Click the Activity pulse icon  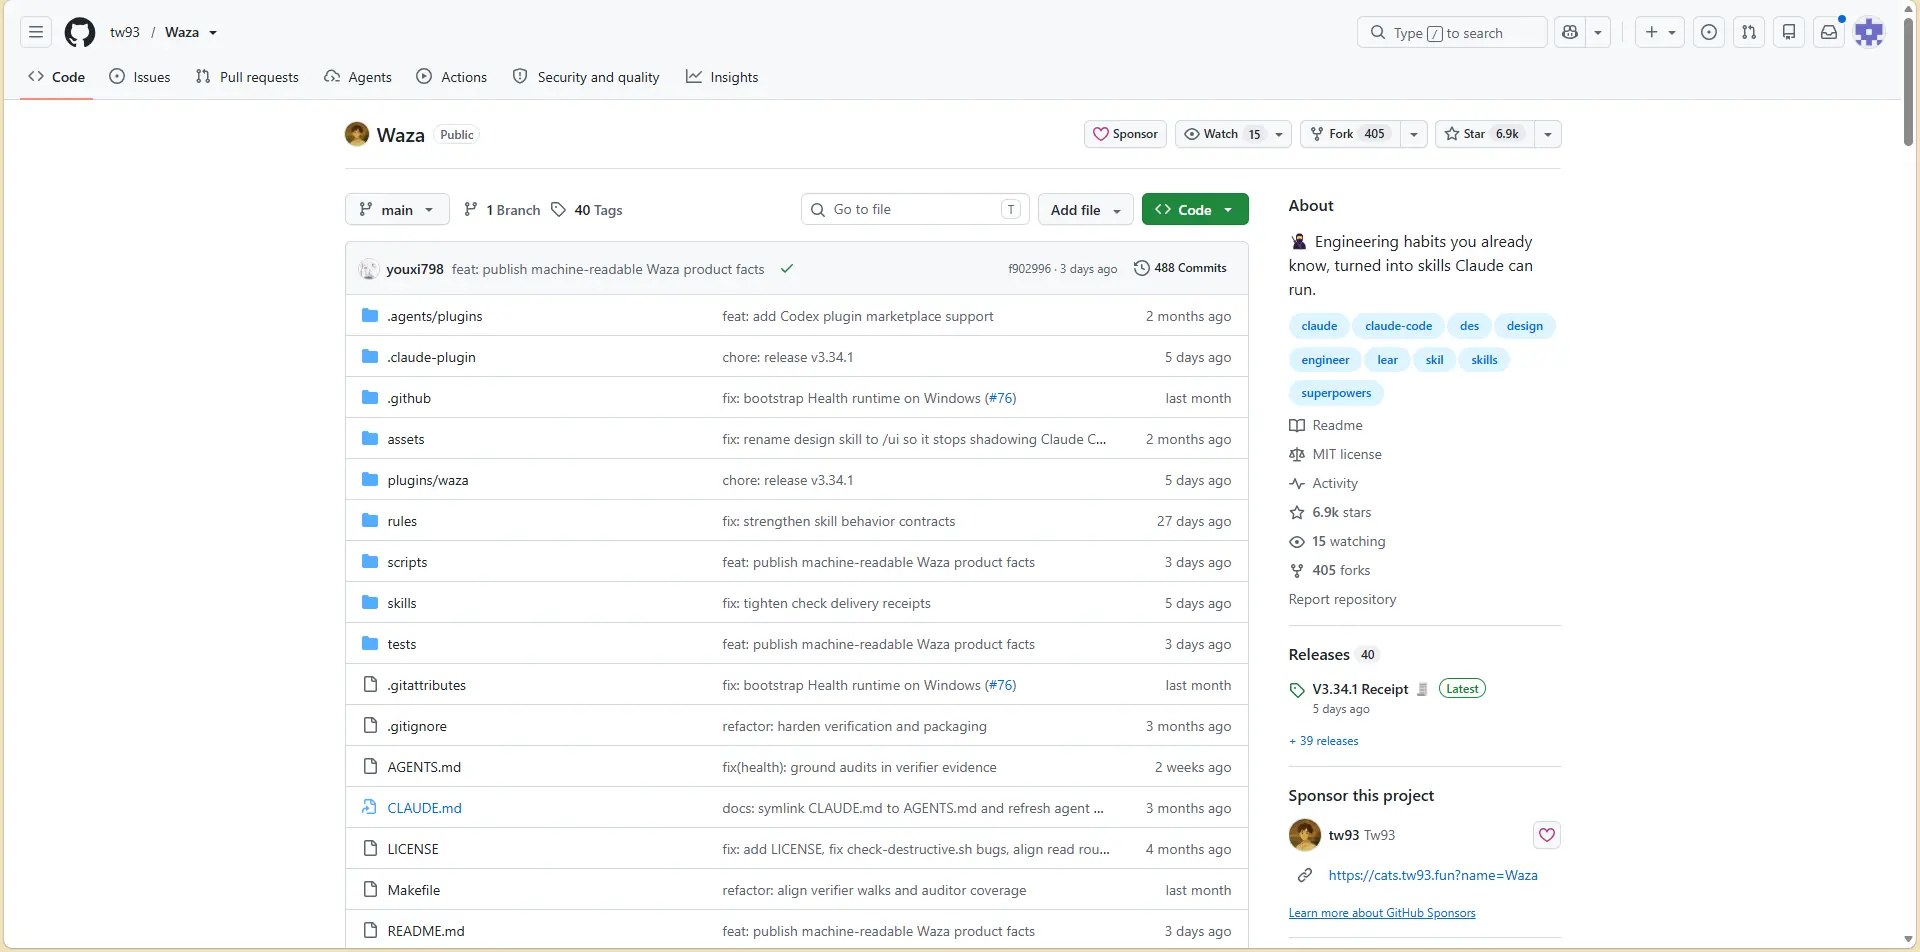pyautogui.click(x=1297, y=483)
